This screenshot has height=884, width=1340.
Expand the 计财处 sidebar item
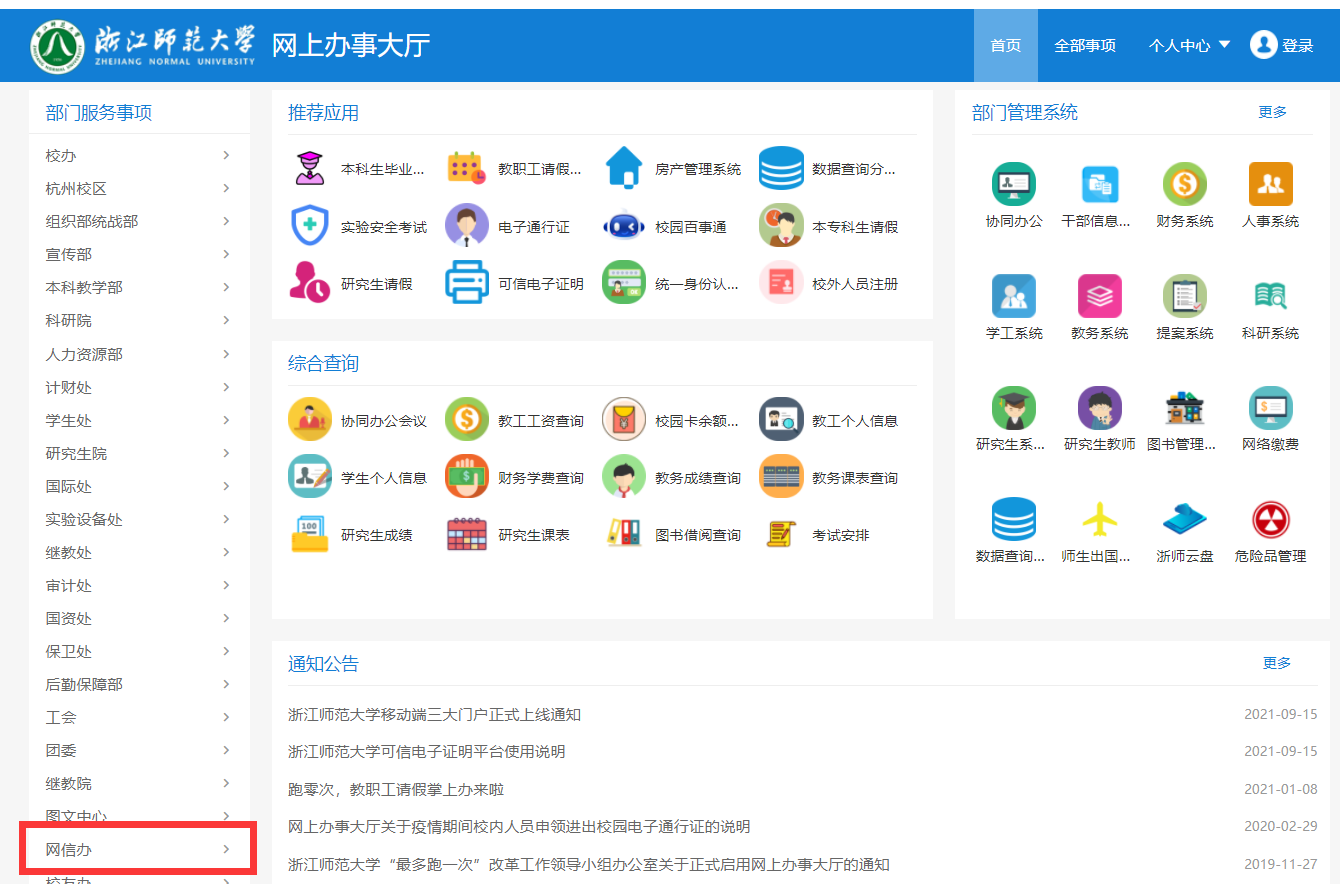[139, 387]
